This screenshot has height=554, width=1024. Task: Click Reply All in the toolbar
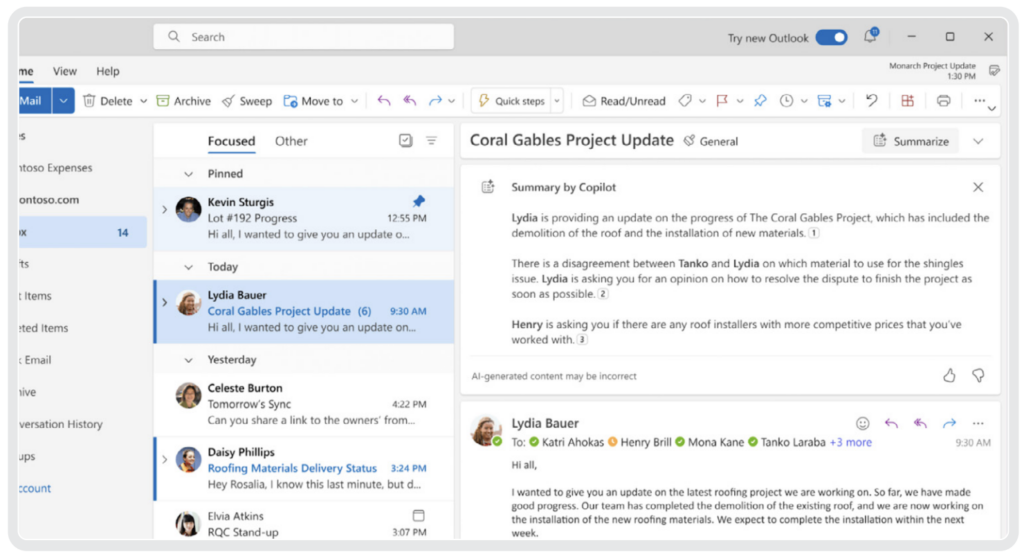pyautogui.click(x=409, y=101)
